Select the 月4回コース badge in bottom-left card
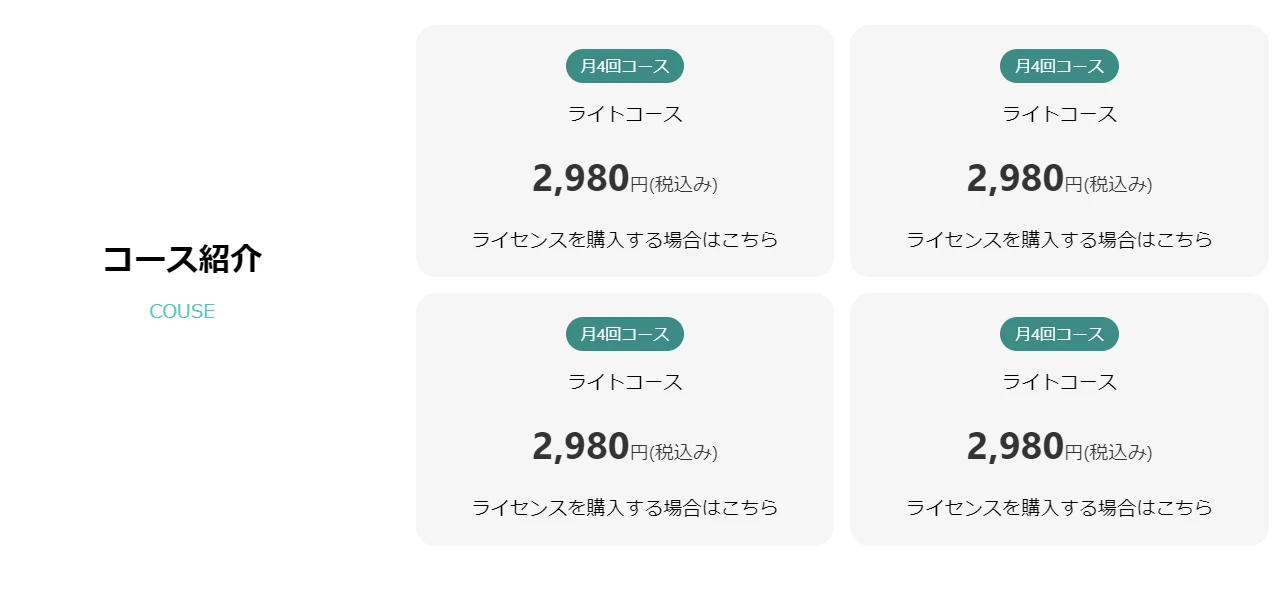Screen dimensions: 1285x603 tap(625, 334)
